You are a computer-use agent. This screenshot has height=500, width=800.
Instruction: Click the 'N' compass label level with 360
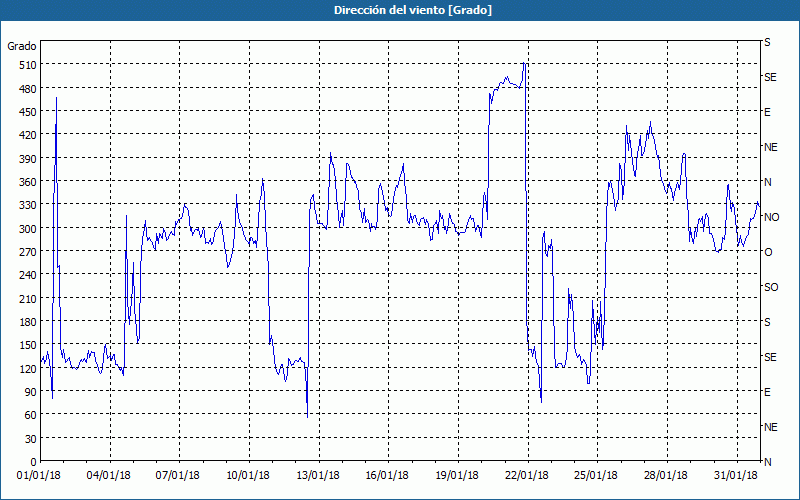pyautogui.click(x=768, y=183)
